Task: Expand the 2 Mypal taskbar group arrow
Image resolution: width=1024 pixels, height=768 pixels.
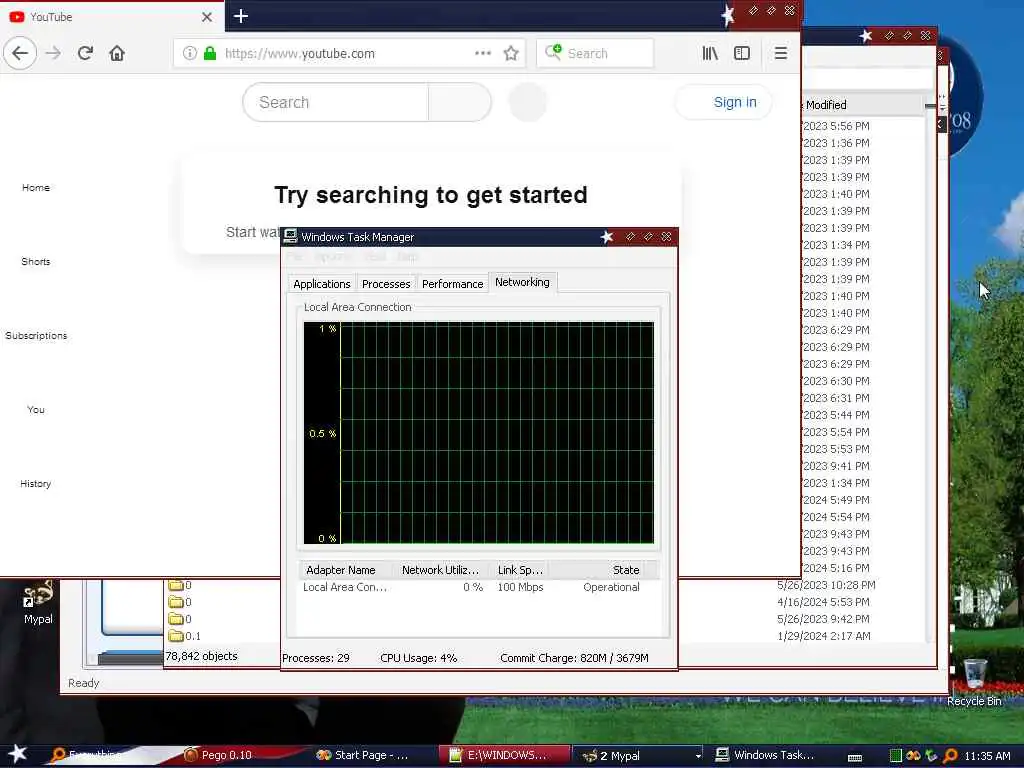Action: tap(698, 756)
